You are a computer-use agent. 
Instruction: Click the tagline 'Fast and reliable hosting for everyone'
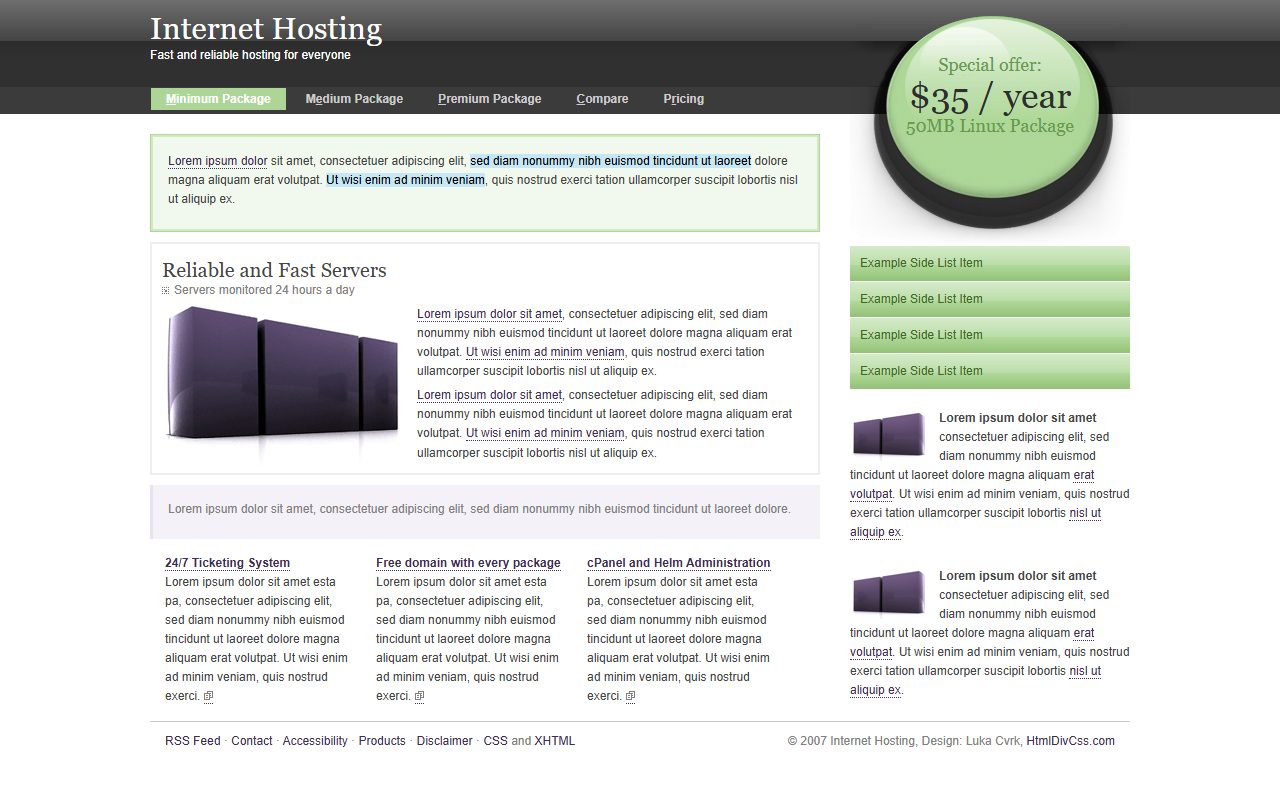pyautogui.click(x=250, y=55)
